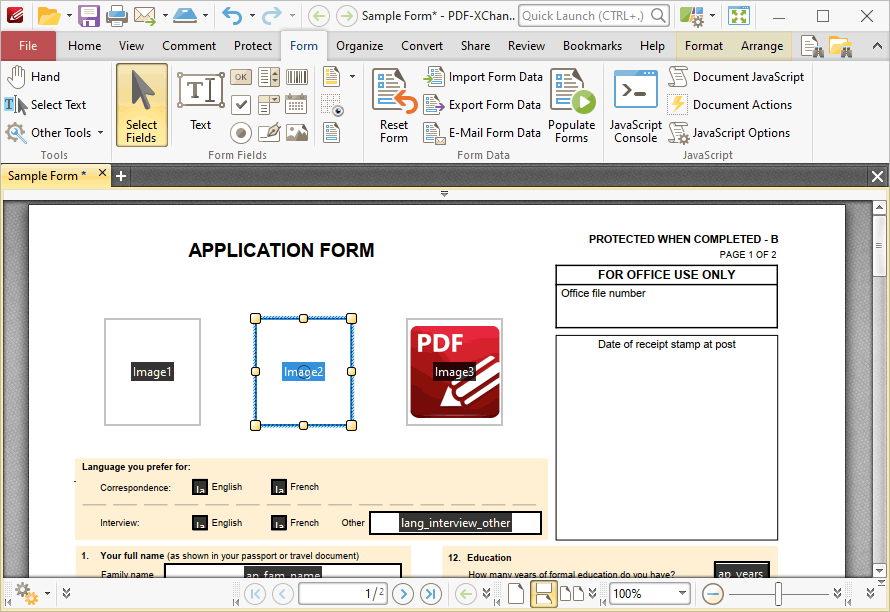Activate the Select Text tool

point(45,104)
